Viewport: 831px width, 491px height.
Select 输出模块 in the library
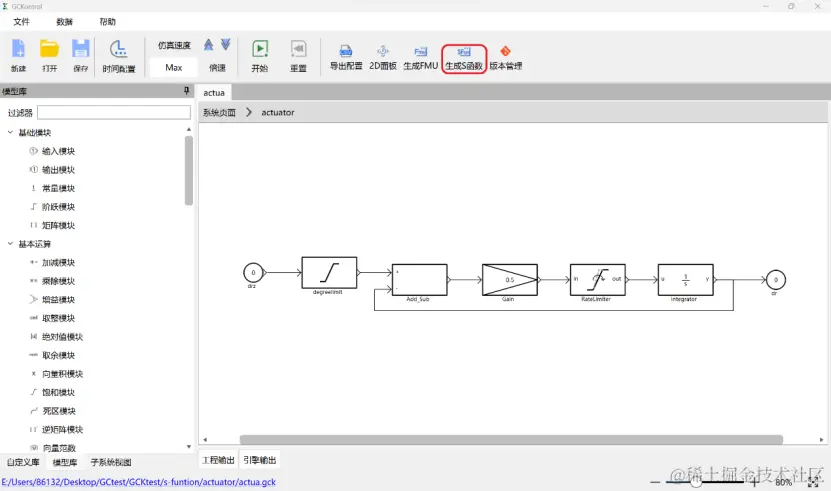coord(58,170)
